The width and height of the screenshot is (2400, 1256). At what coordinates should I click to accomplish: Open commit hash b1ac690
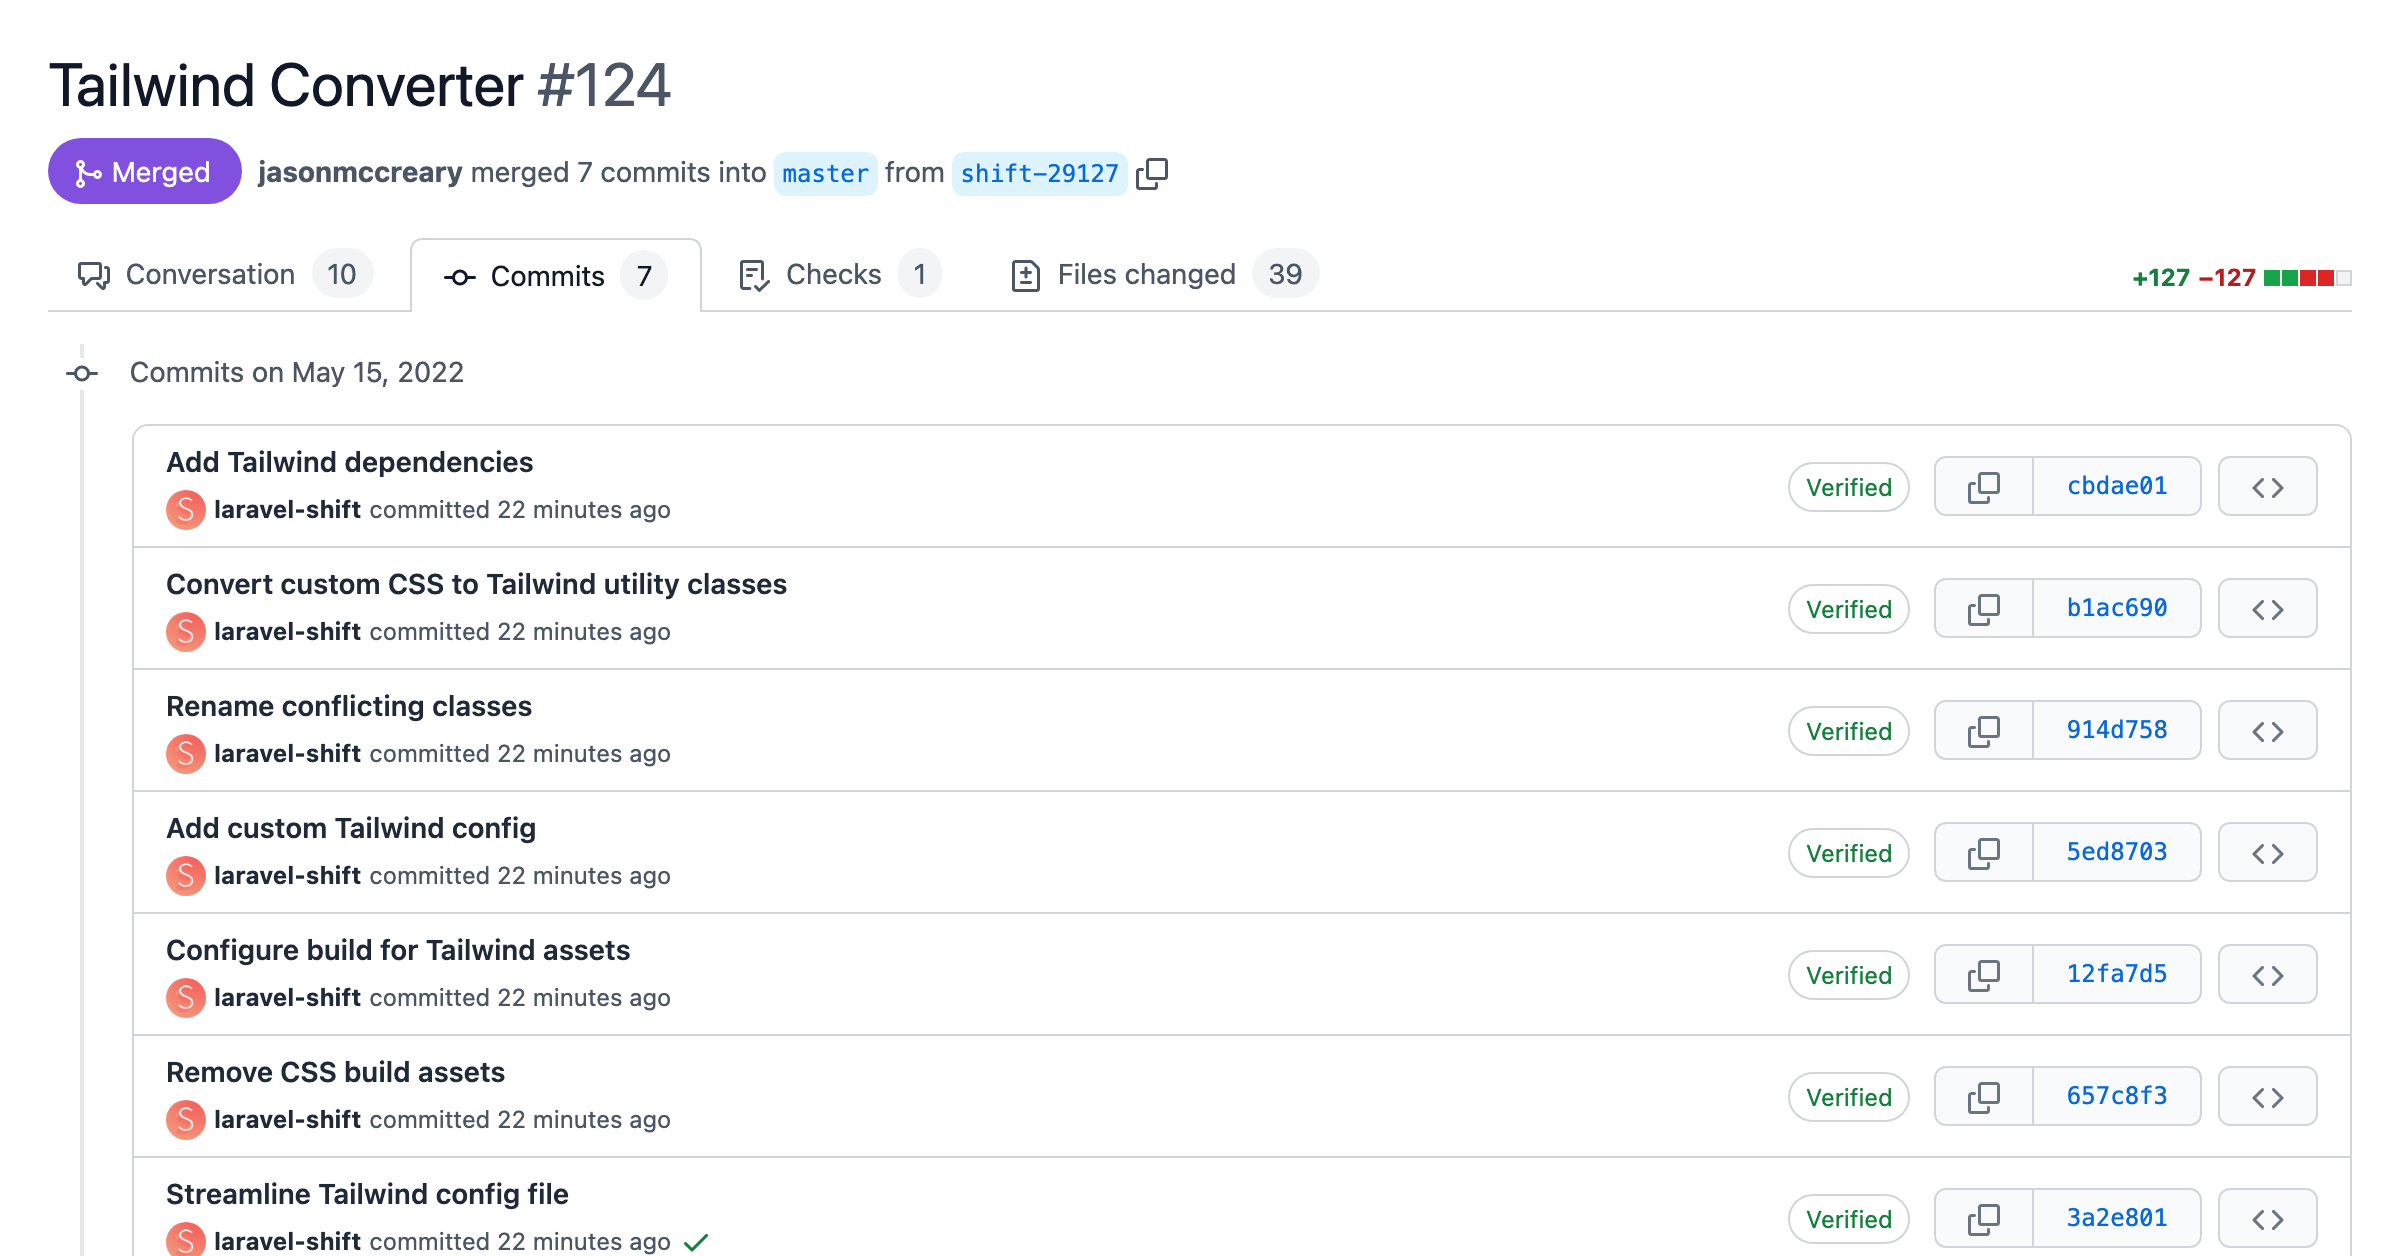(x=2117, y=608)
